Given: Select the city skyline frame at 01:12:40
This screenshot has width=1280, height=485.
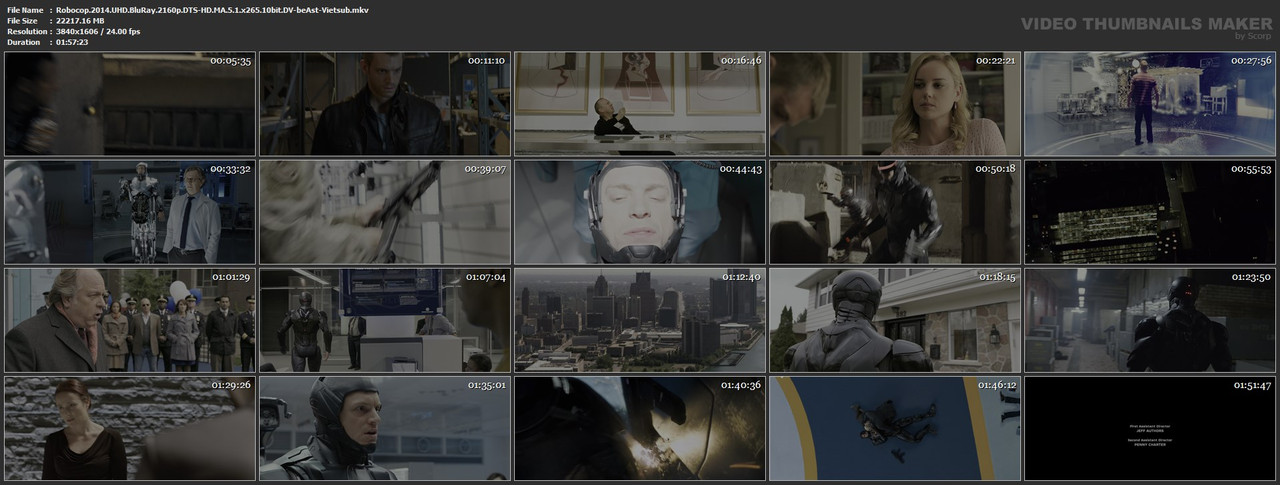Looking at the screenshot, I should (640, 320).
